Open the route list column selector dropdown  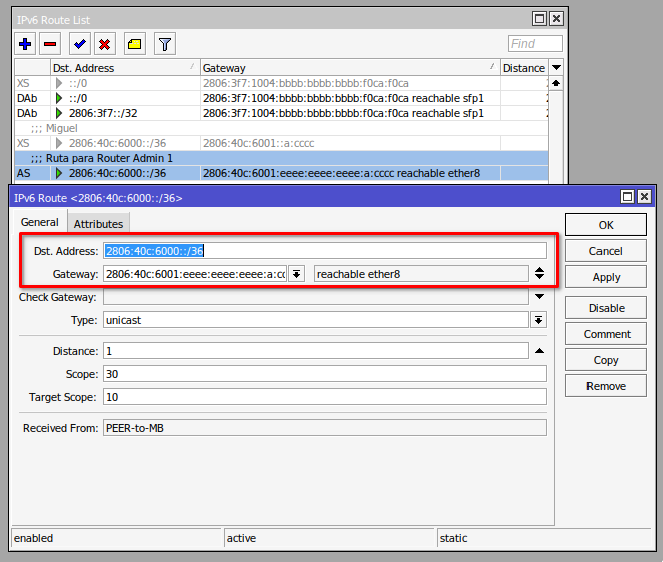coord(557,67)
